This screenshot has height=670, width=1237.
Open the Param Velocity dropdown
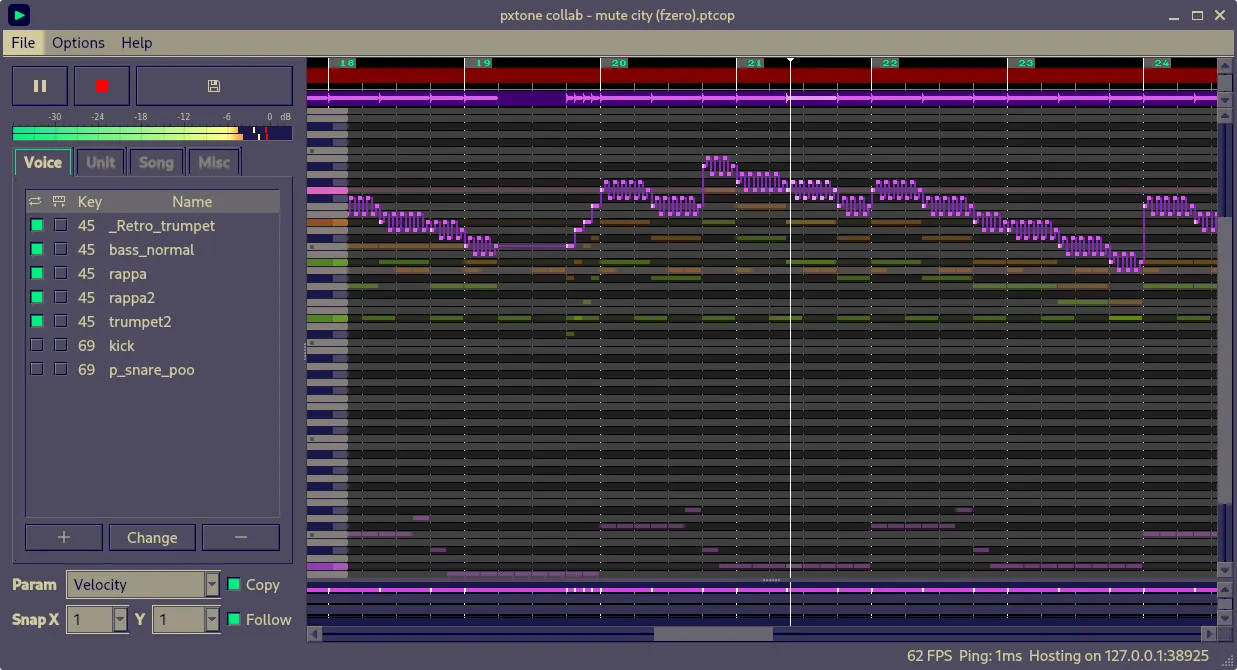(143, 584)
